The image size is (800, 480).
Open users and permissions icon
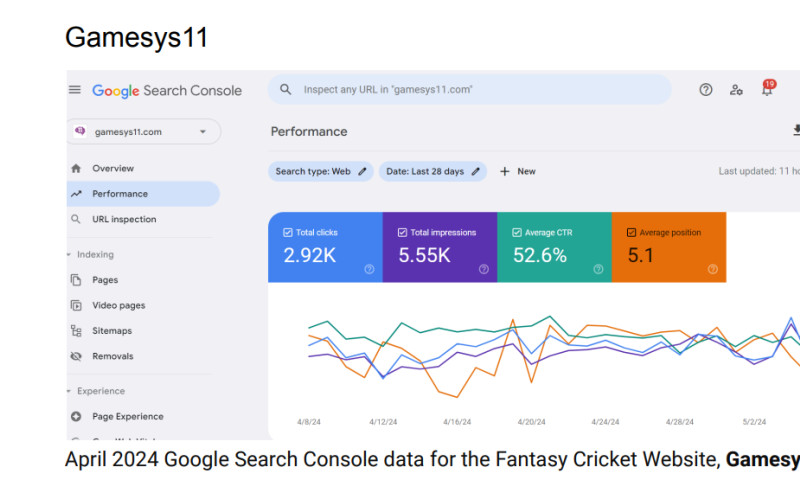tap(736, 90)
